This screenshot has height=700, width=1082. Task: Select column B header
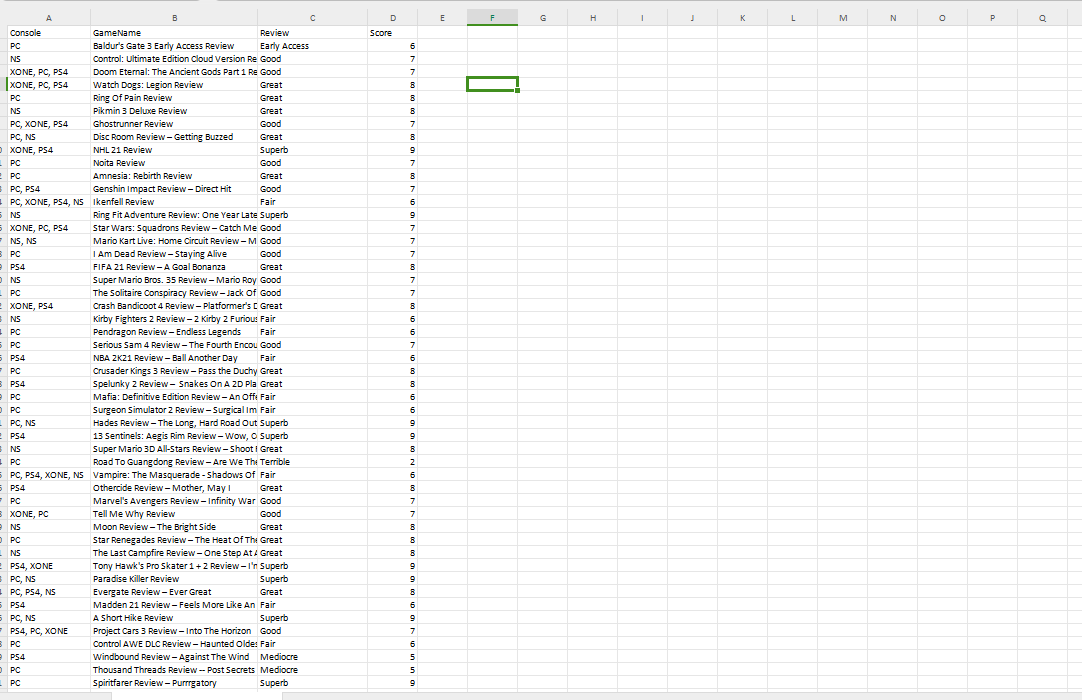(x=174, y=18)
